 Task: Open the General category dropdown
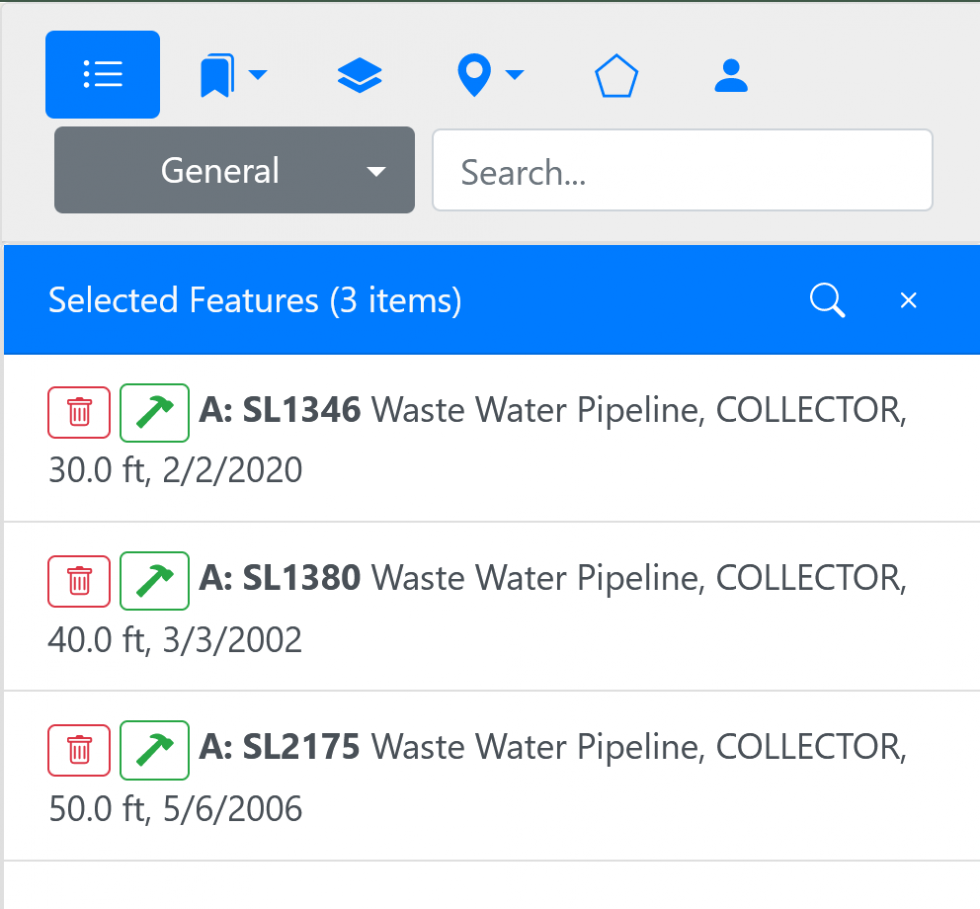pos(234,170)
